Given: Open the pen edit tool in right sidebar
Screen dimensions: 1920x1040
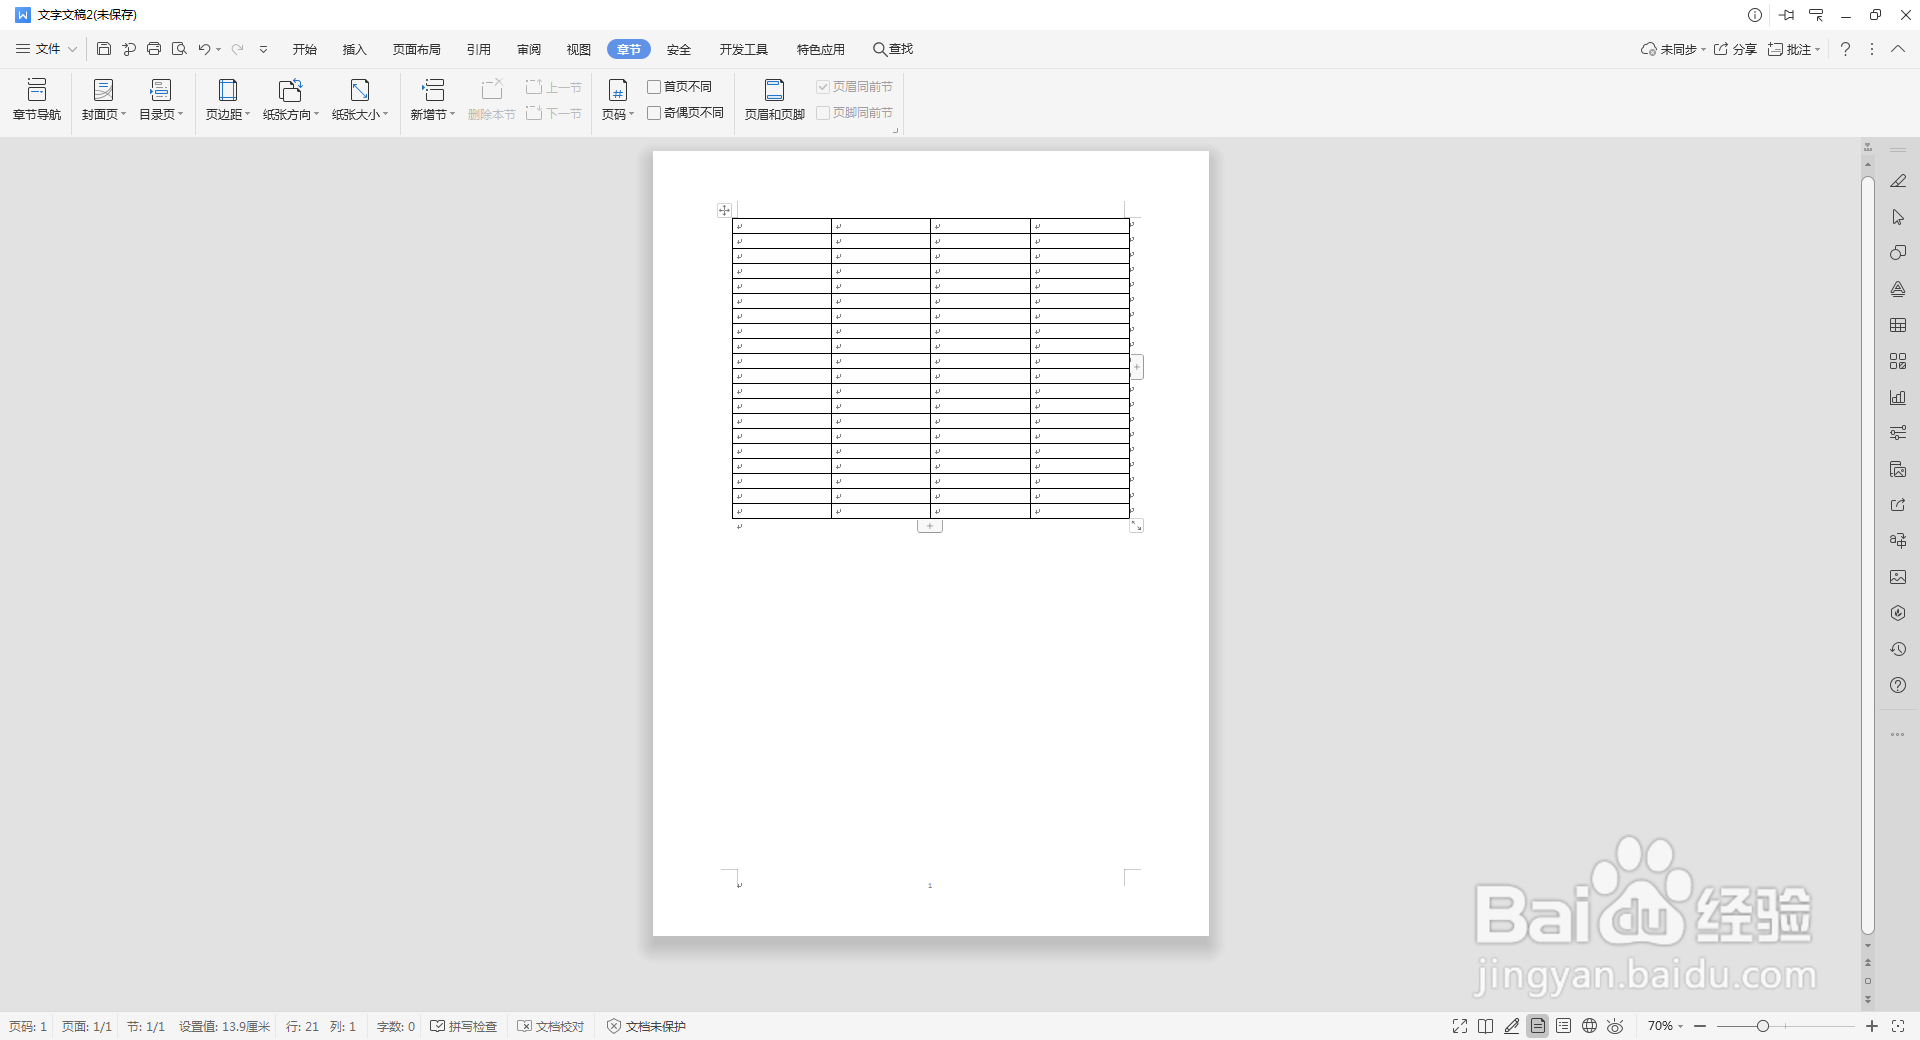Looking at the screenshot, I should (x=1898, y=181).
